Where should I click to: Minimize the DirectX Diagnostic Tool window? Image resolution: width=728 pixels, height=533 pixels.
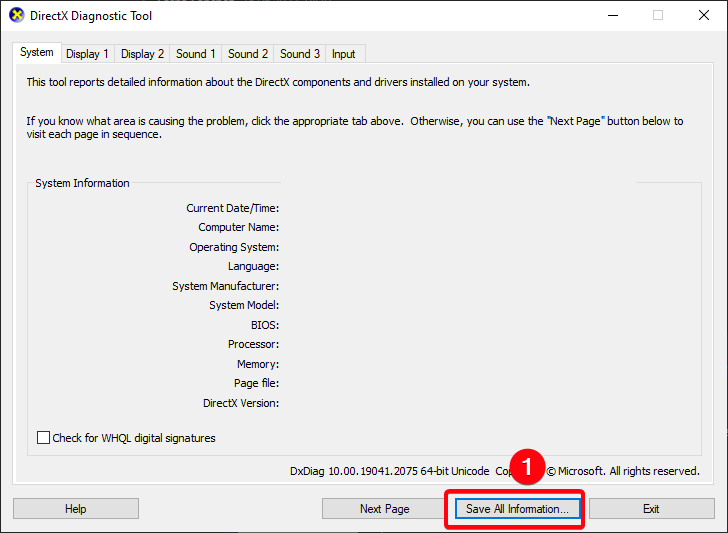click(611, 16)
